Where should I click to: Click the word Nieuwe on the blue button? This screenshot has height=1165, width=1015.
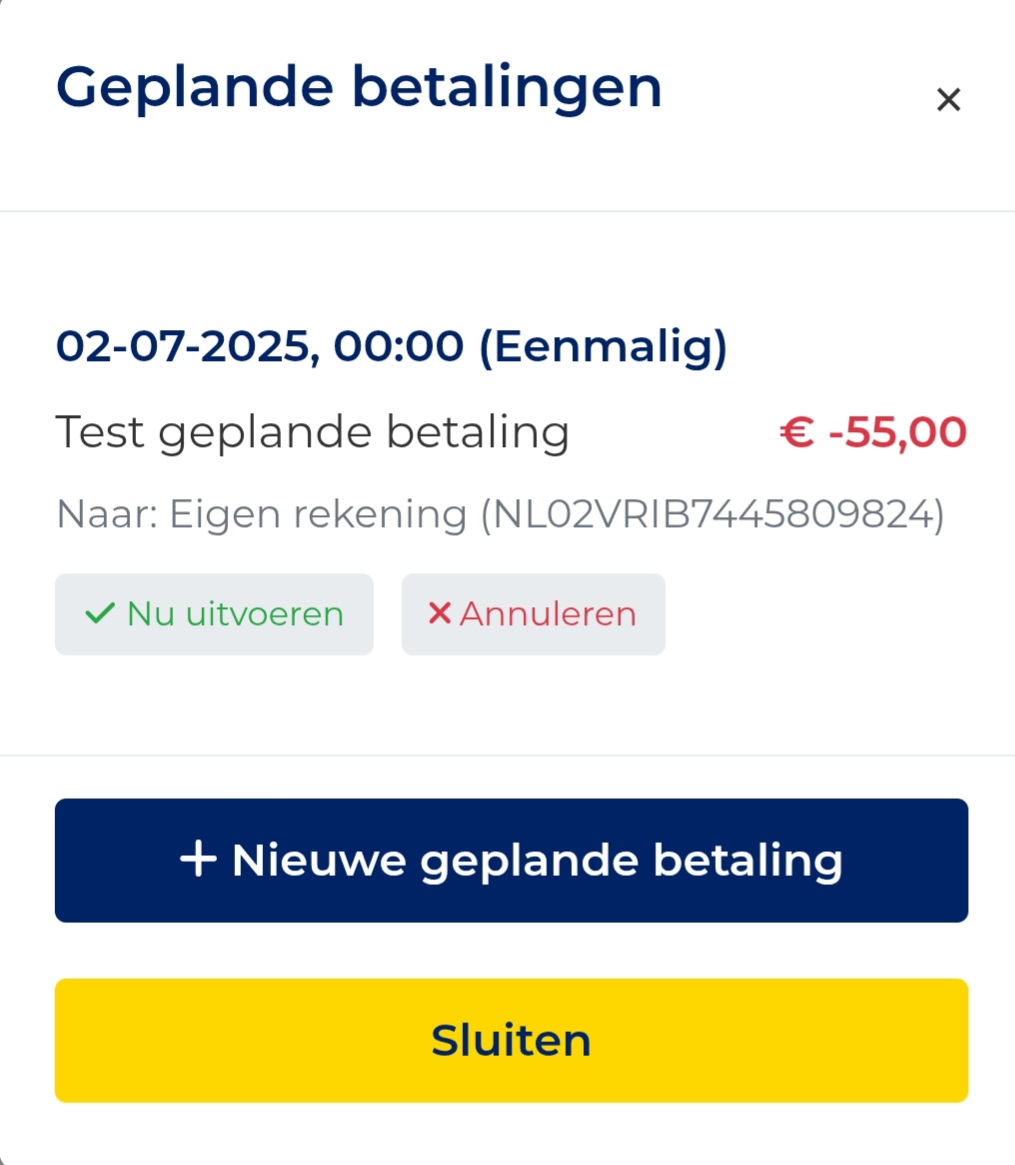pyautogui.click(x=319, y=860)
